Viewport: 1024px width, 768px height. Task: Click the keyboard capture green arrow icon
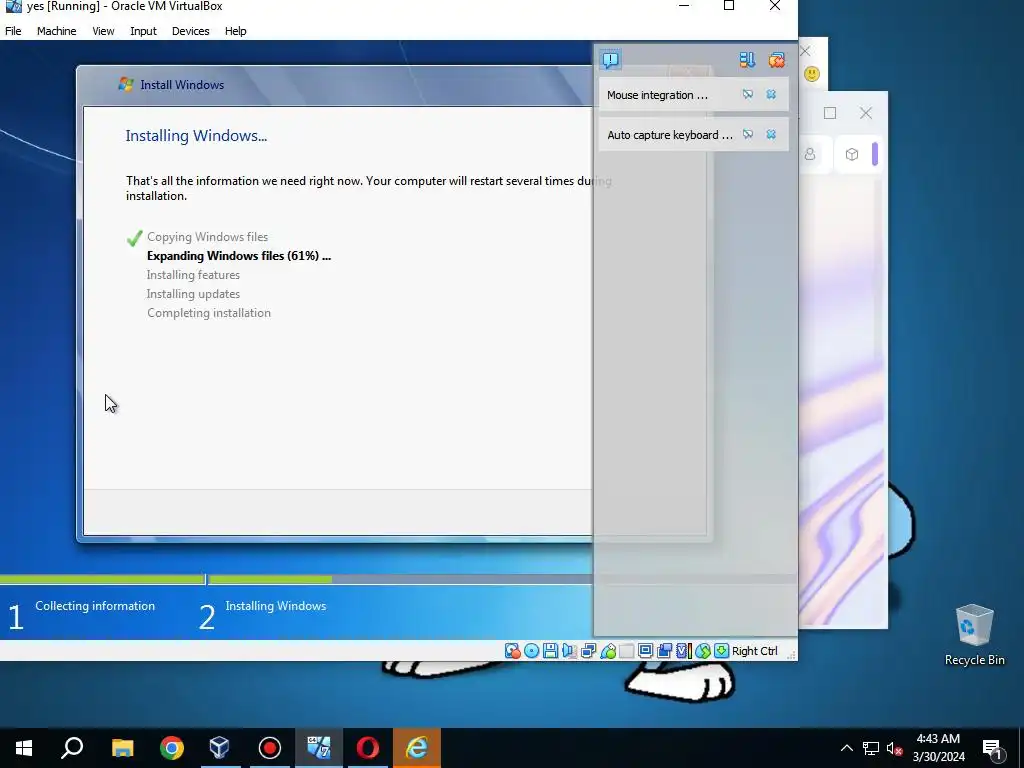coord(722,650)
